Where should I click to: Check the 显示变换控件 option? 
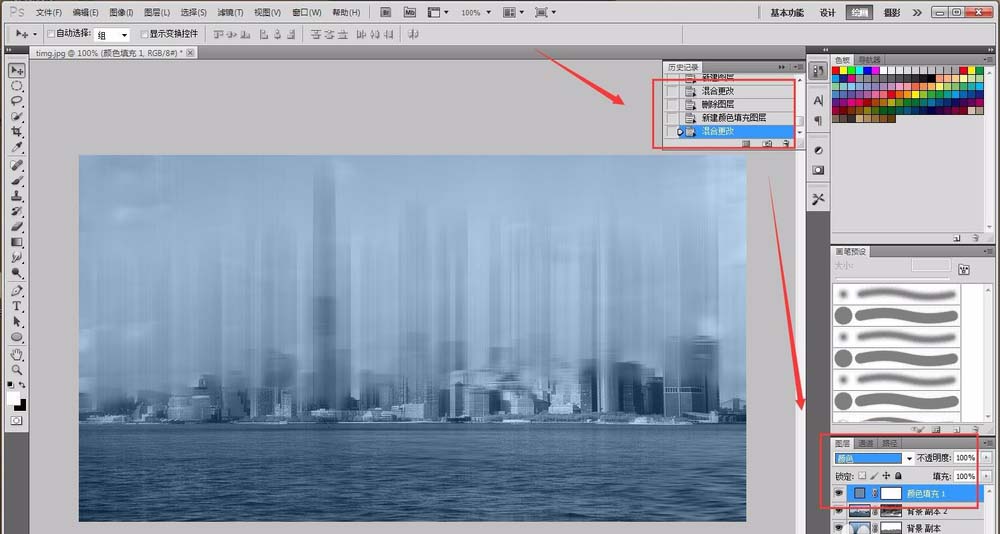145,34
